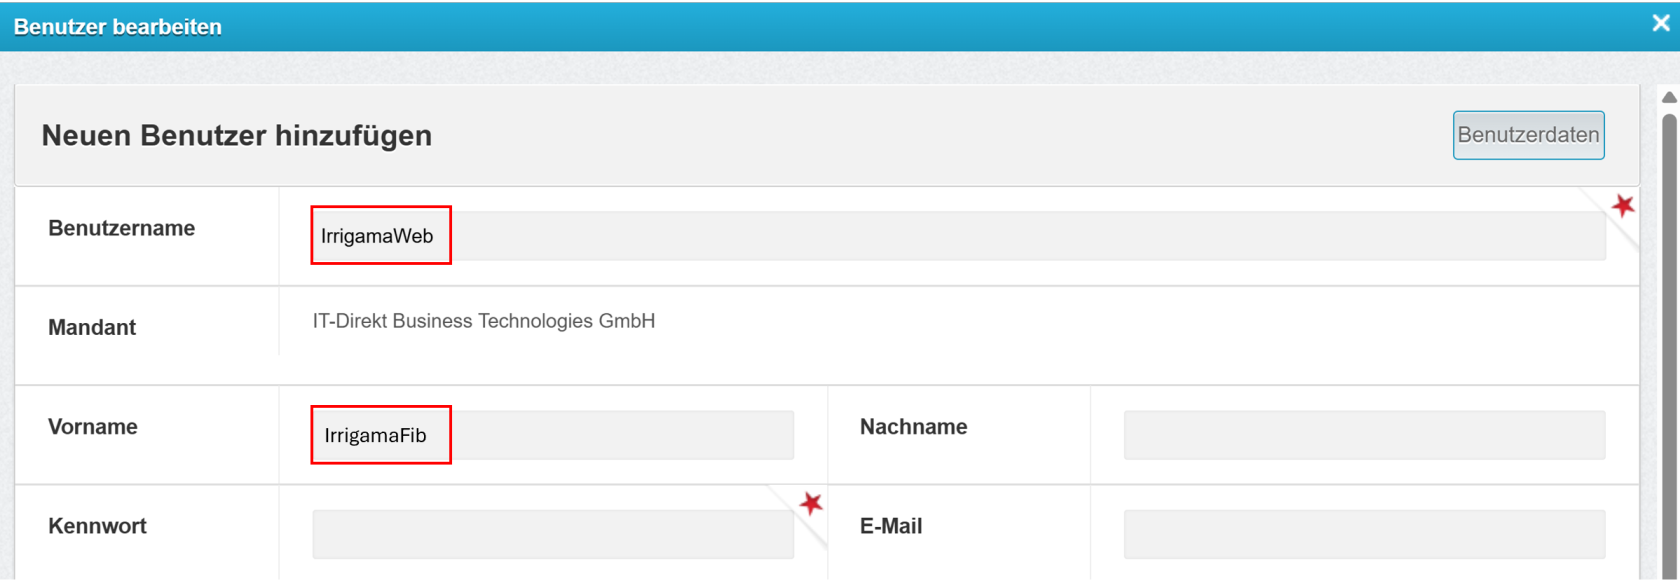Click the E-Mail input field
Image resolution: width=1680 pixels, height=583 pixels.
coord(1364,534)
